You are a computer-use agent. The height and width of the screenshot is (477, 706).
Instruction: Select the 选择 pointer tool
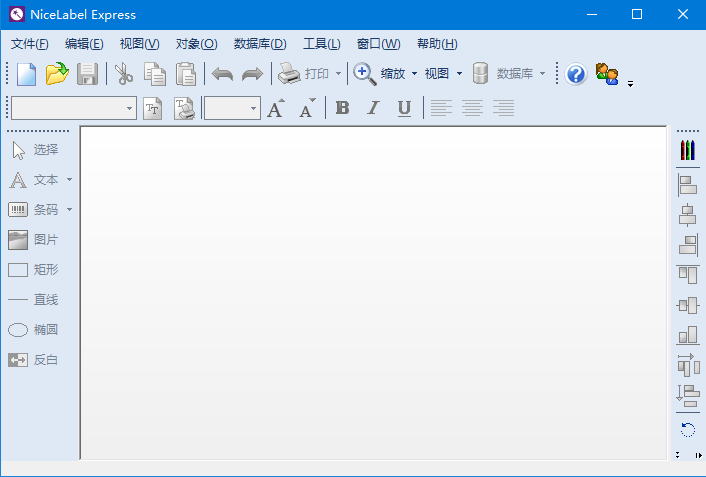[x=35, y=150]
